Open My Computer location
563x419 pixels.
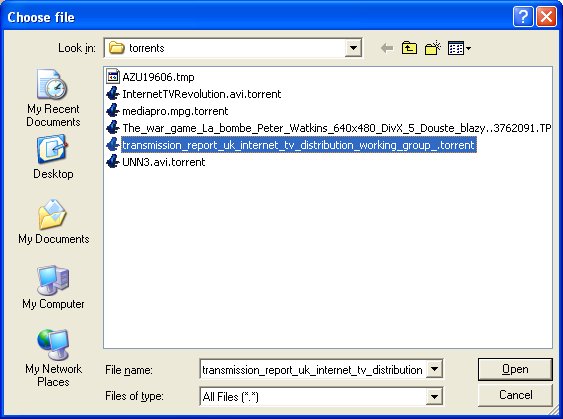53,287
